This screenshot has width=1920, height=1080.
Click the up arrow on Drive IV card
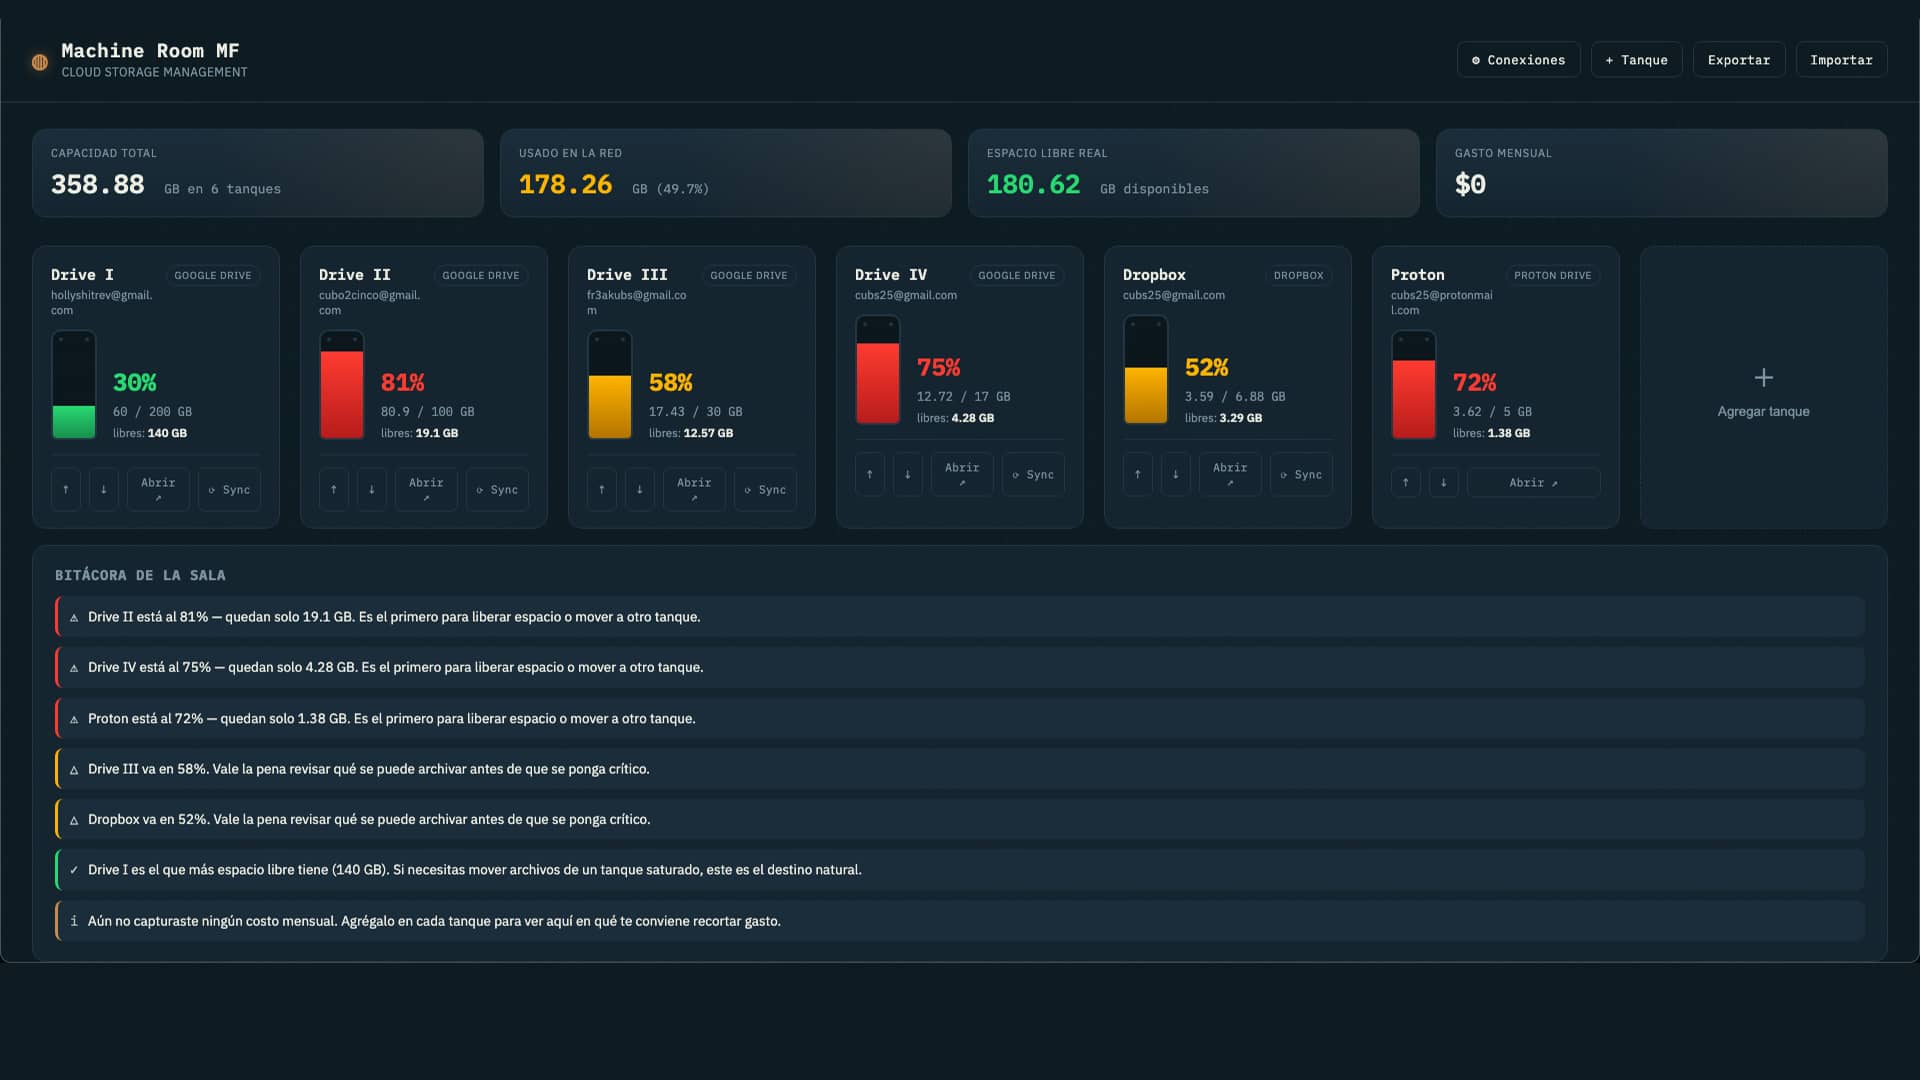point(870,475)
